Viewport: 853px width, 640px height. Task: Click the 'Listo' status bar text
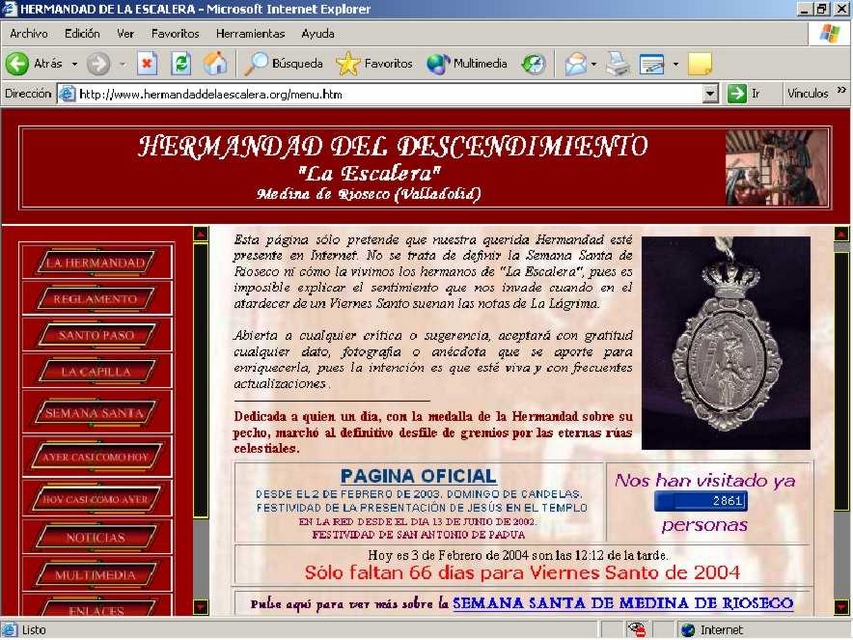[34, 630]
